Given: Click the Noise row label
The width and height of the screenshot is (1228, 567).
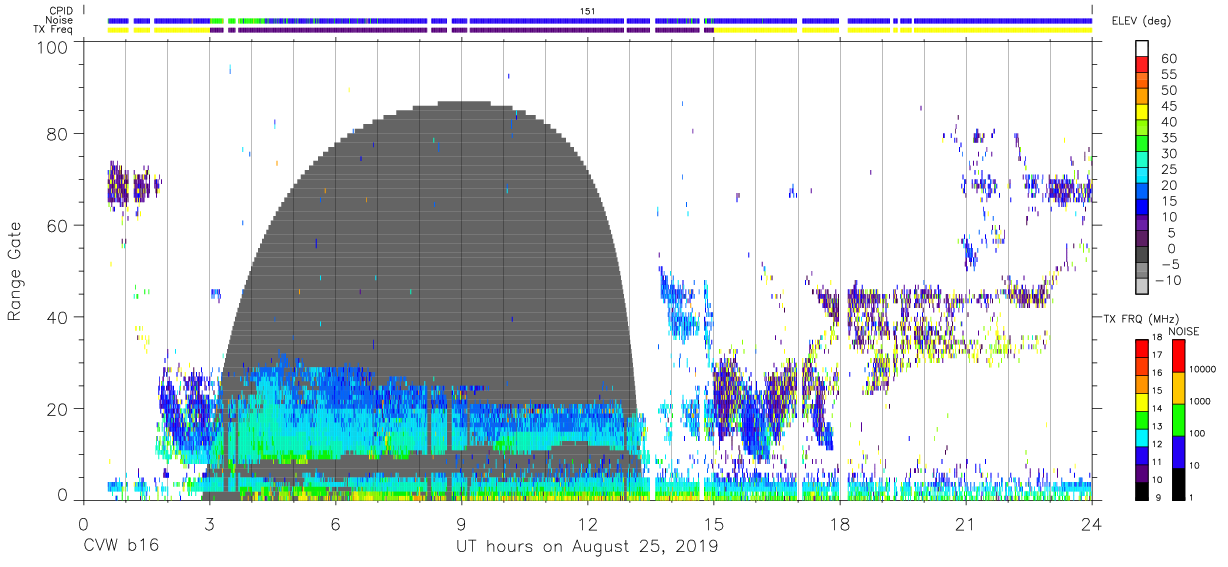Looking at the screenshot, I should (58, 20).
